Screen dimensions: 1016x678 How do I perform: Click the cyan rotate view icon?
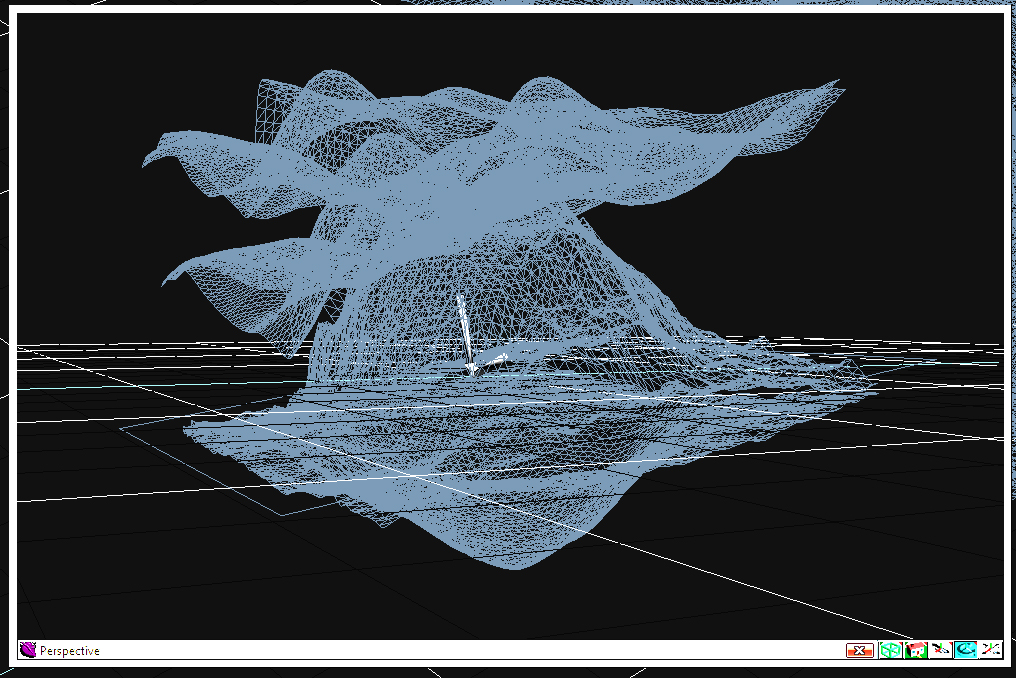pyautogui.click(x=965, y=649)
